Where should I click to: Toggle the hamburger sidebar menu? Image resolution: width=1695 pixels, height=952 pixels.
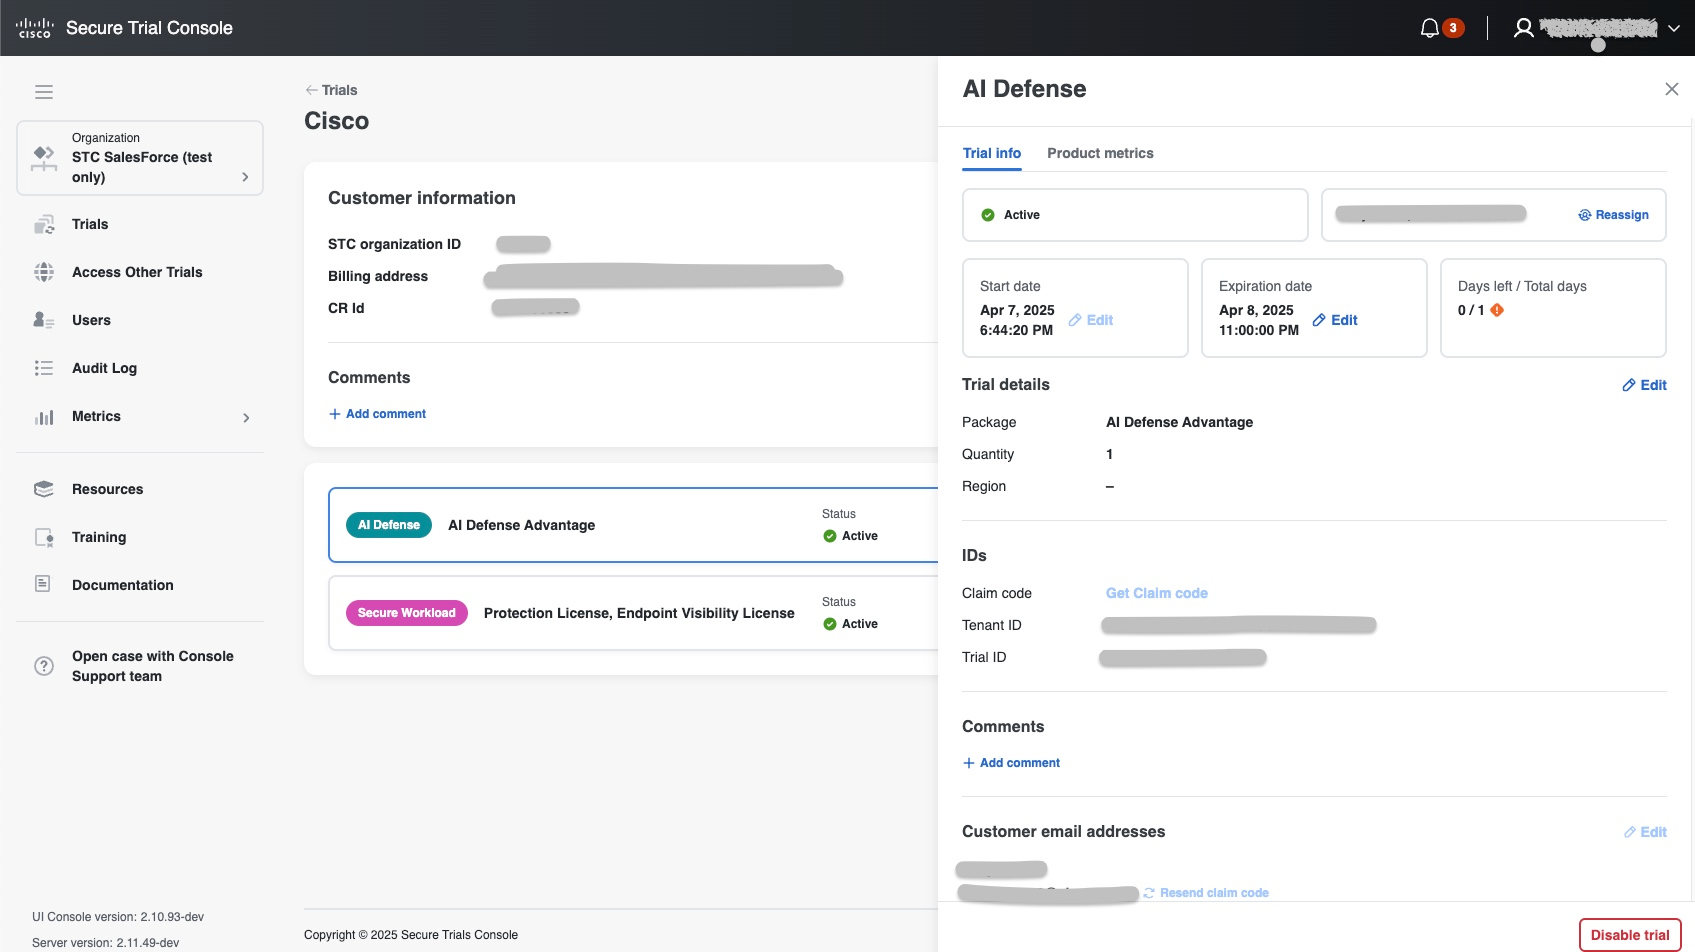tap(44, 92)
